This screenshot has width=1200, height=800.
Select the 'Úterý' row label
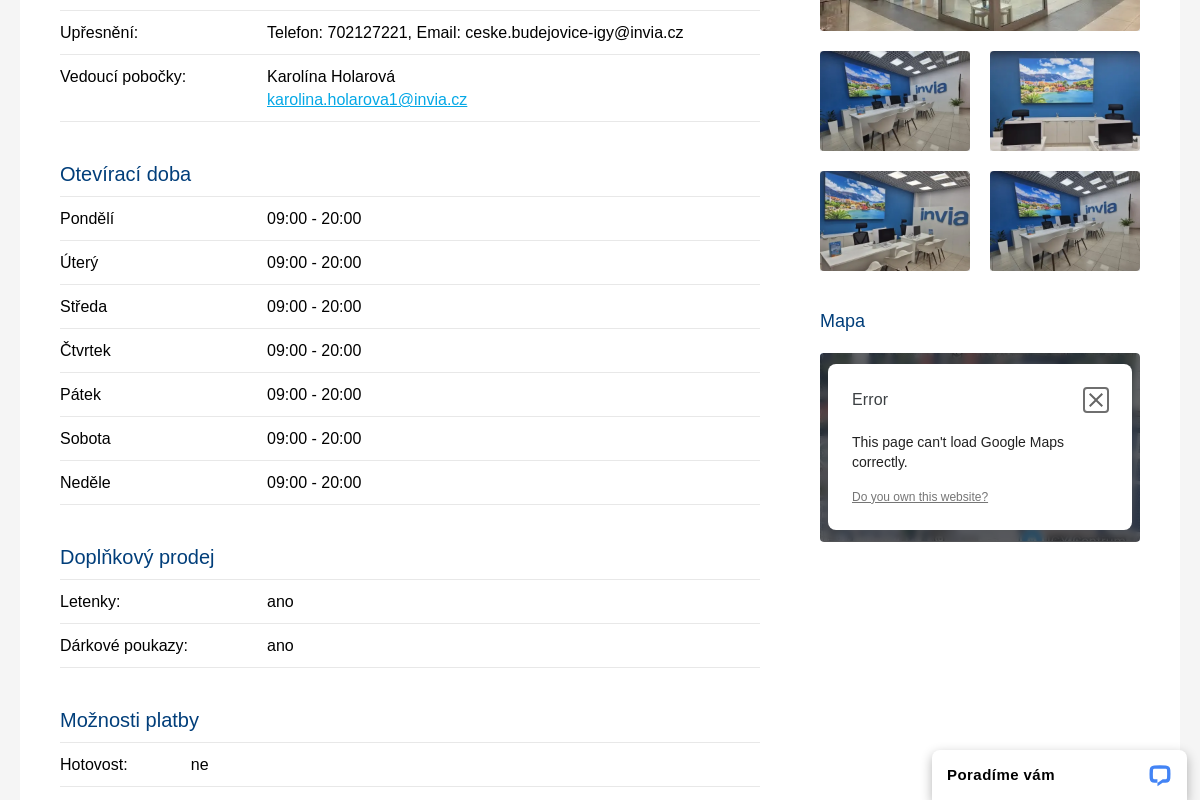tap(79, 263)
